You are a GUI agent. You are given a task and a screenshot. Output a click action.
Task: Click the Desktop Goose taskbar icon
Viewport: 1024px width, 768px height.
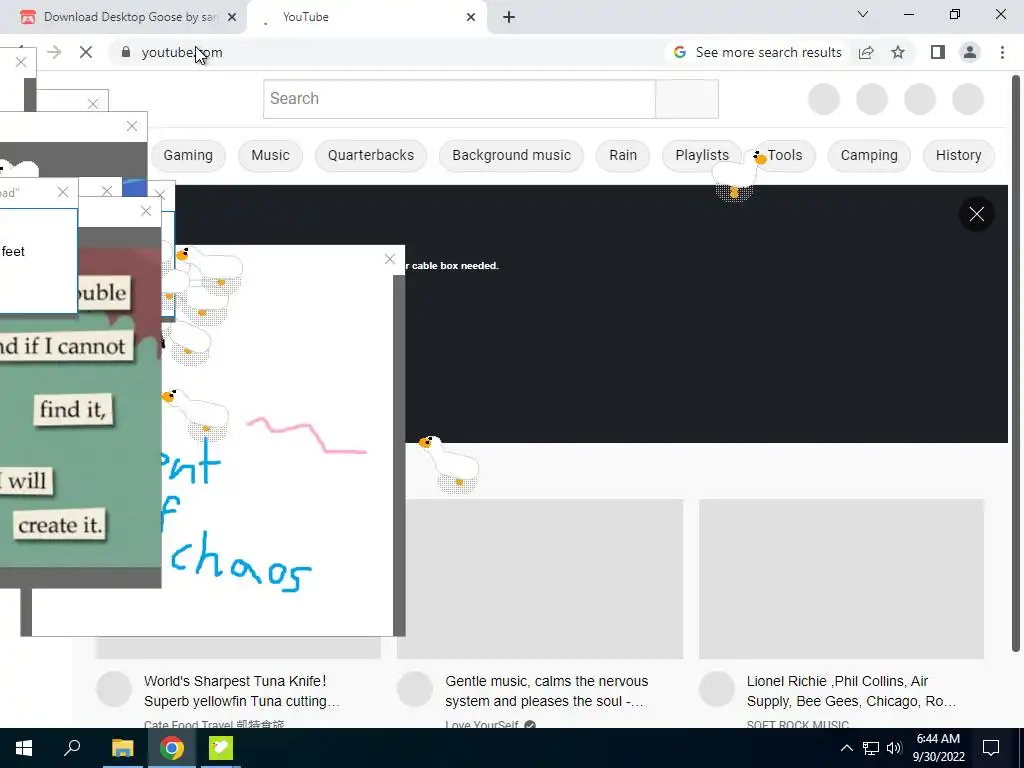pos(221,748)
